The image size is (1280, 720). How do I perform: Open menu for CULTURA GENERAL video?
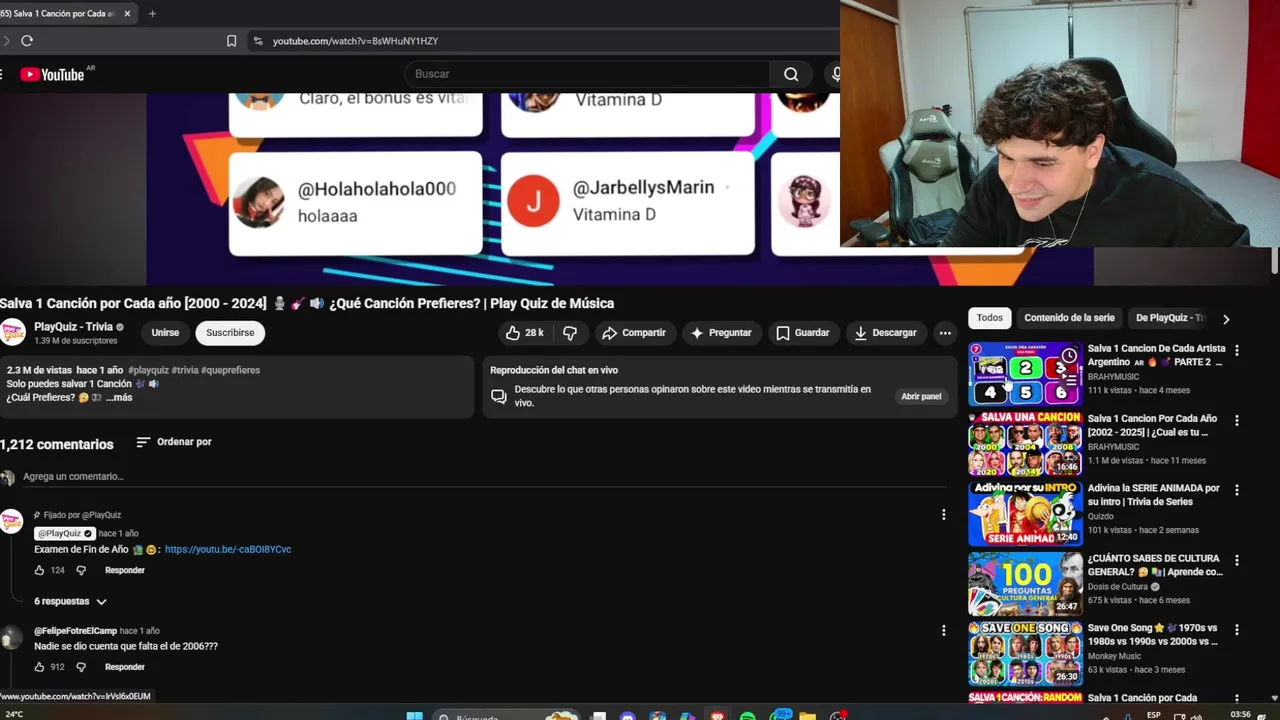tap(1237, 561)
